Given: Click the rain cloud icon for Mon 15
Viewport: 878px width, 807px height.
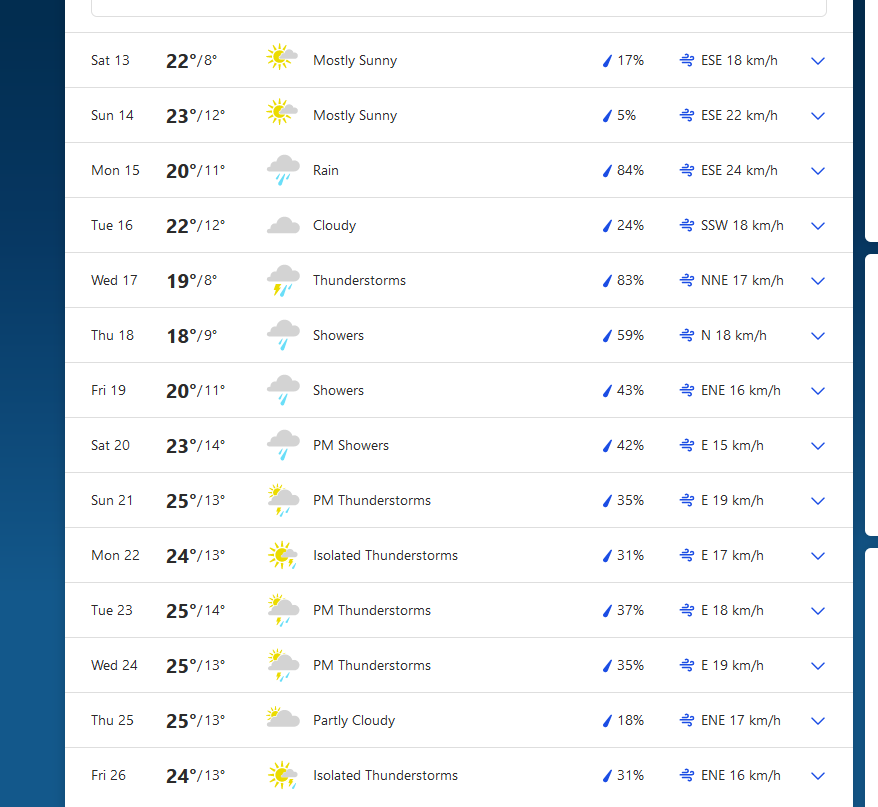Looking at the screenshot, I should [x=283, y=170].
